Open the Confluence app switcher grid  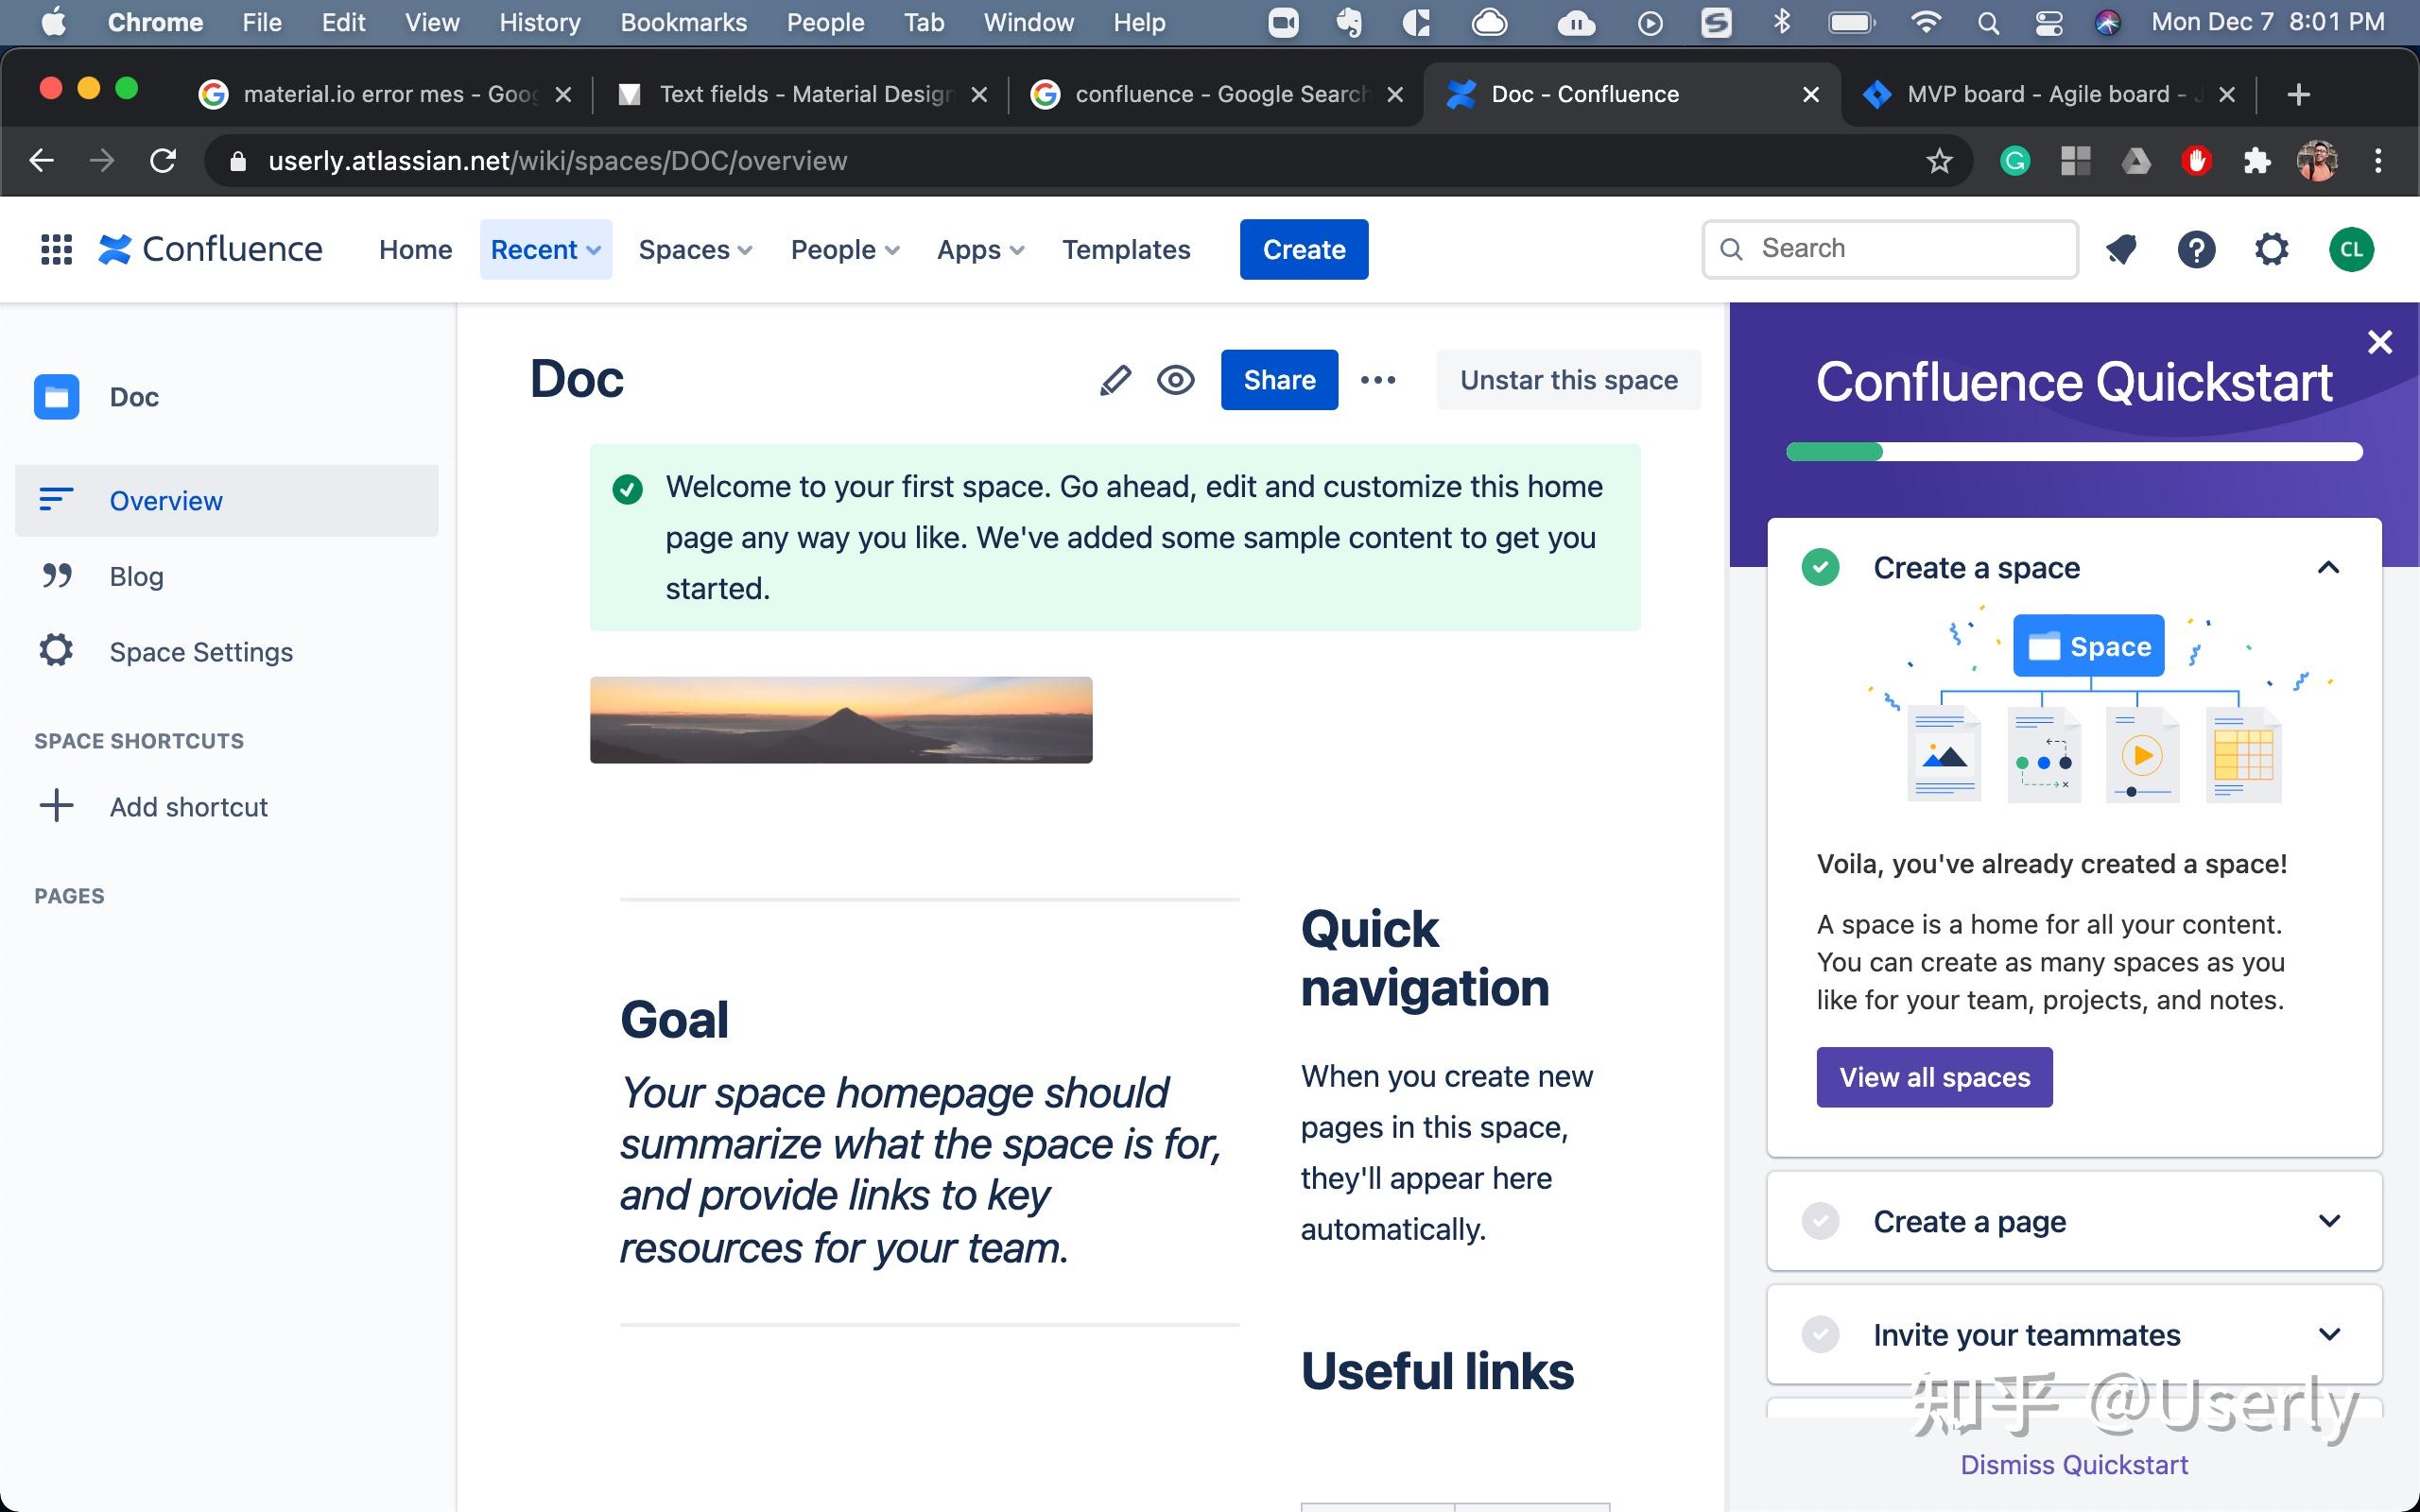(56, 249)
